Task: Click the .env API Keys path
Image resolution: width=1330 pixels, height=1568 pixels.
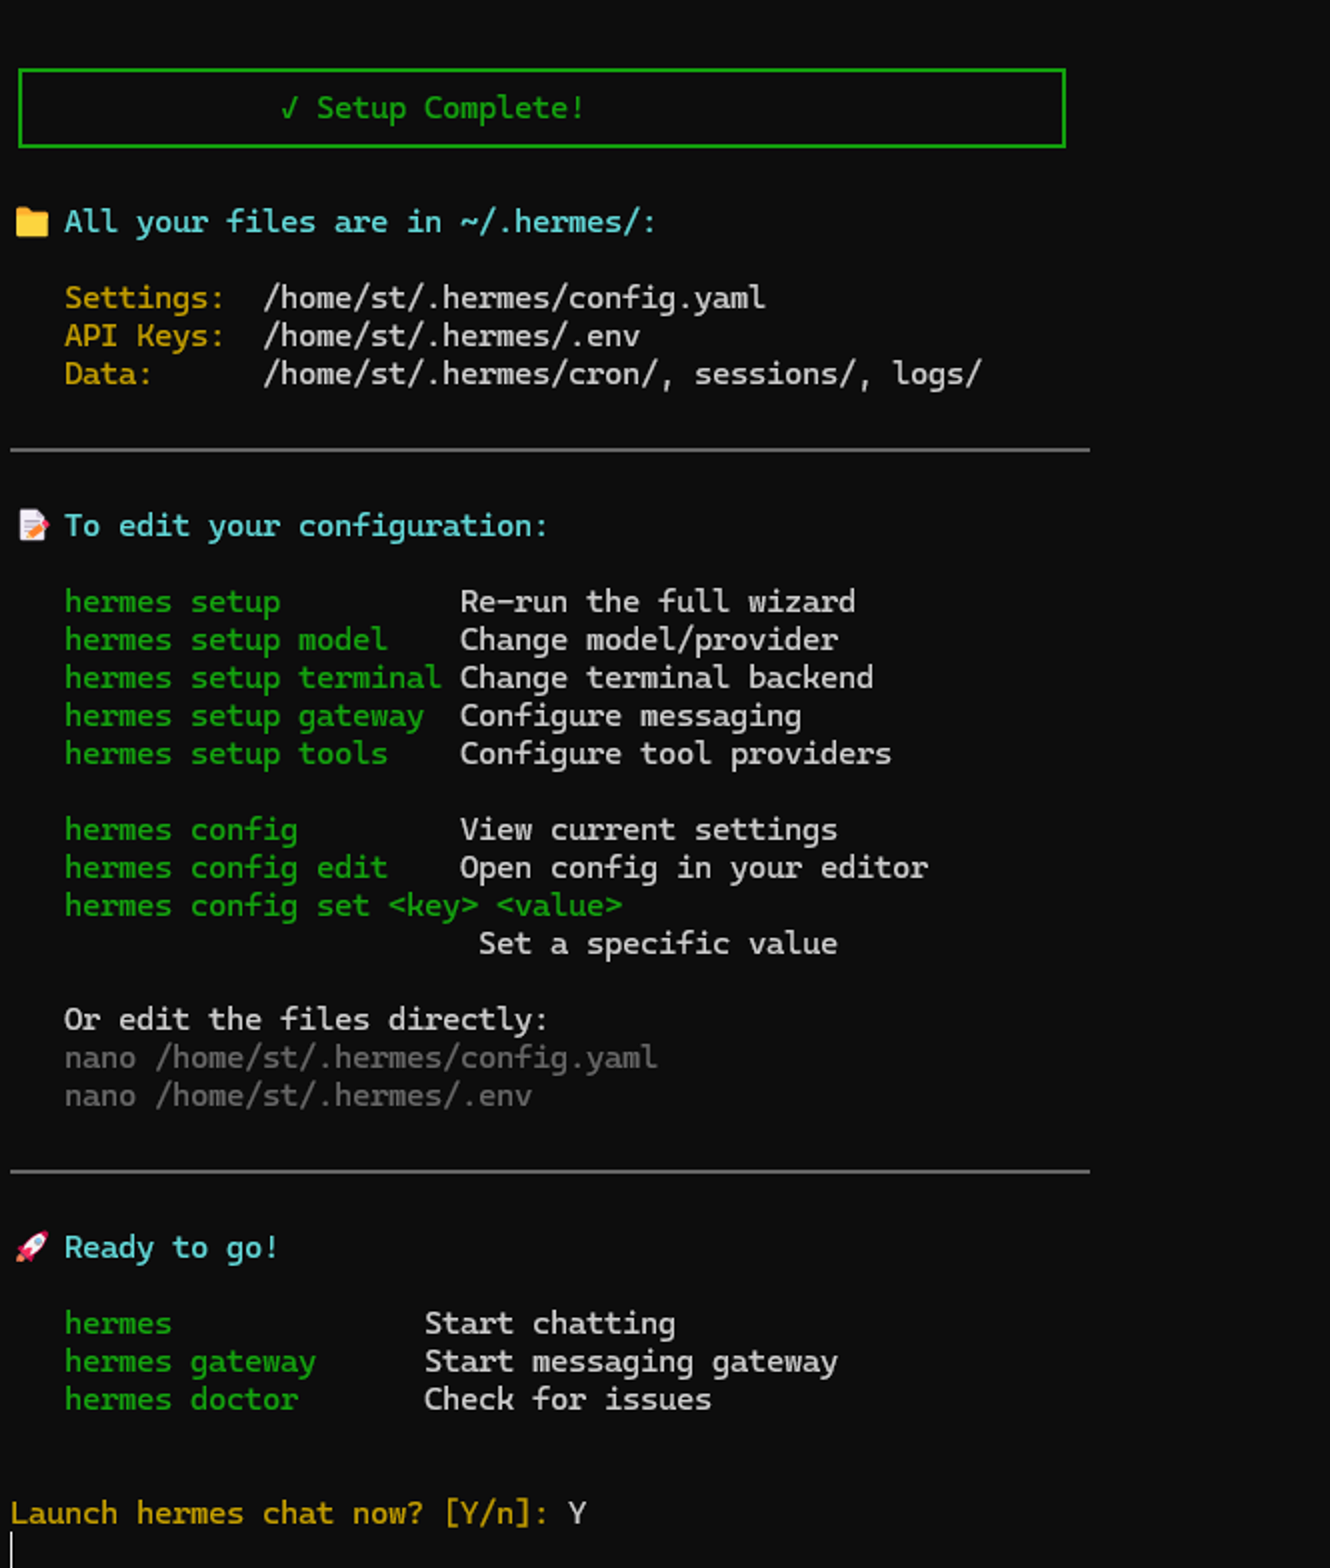Action: (451, 336)
